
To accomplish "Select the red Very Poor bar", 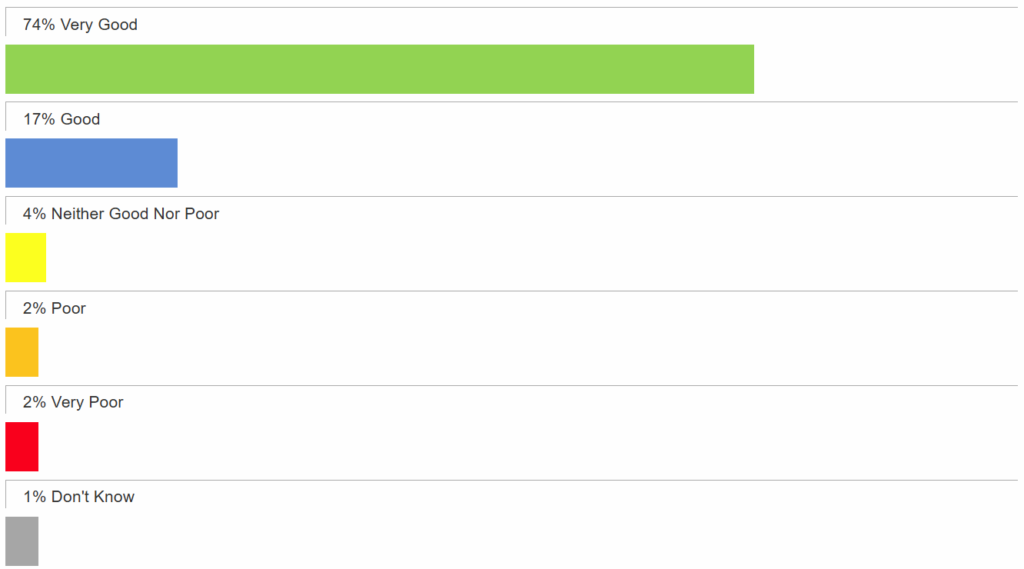I will pos(22,446).
